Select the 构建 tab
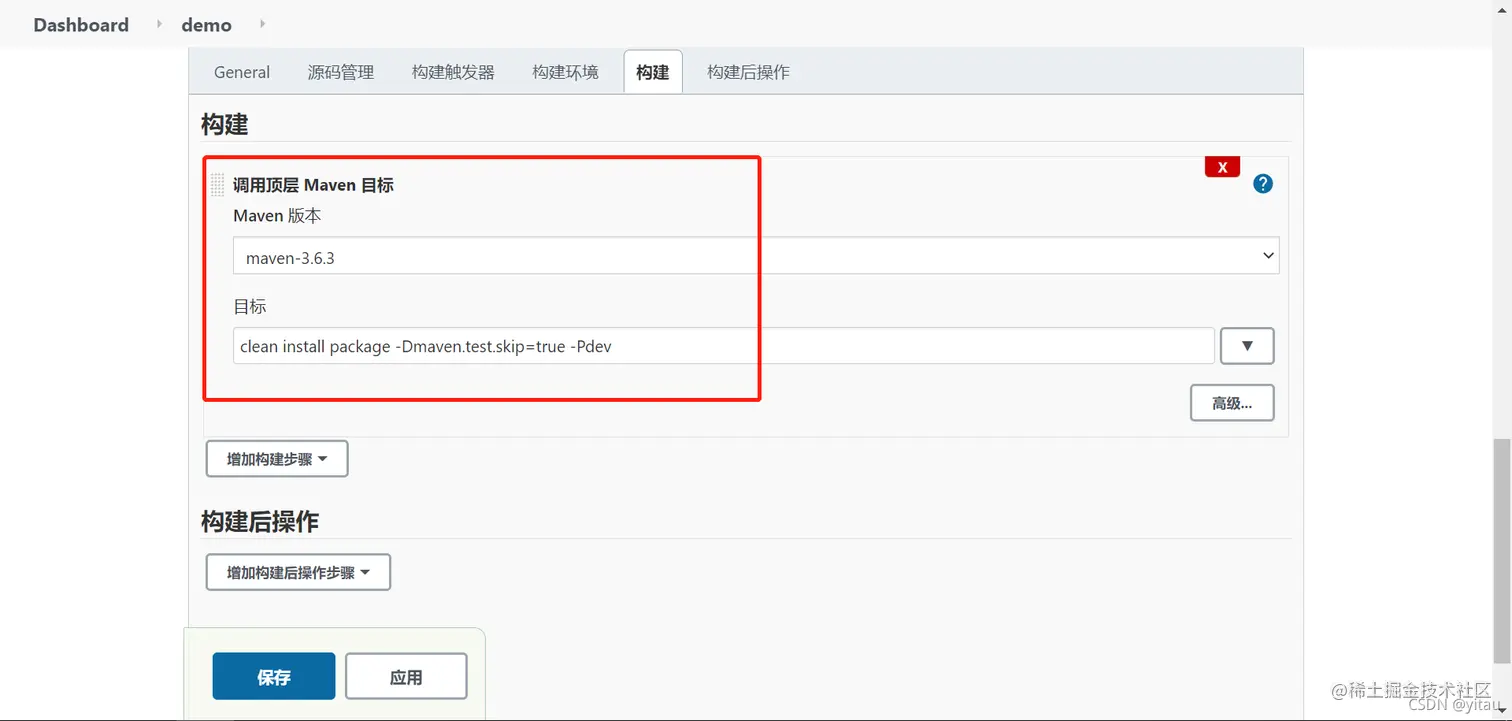1512x721 pixels. pos(653,72)
